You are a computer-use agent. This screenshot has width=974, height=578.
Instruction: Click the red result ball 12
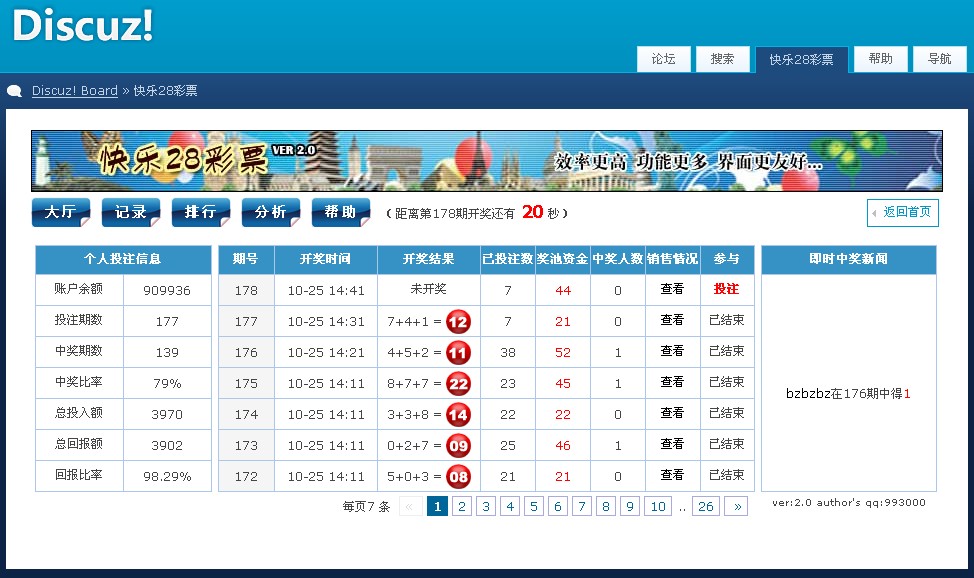click(458, 322)
